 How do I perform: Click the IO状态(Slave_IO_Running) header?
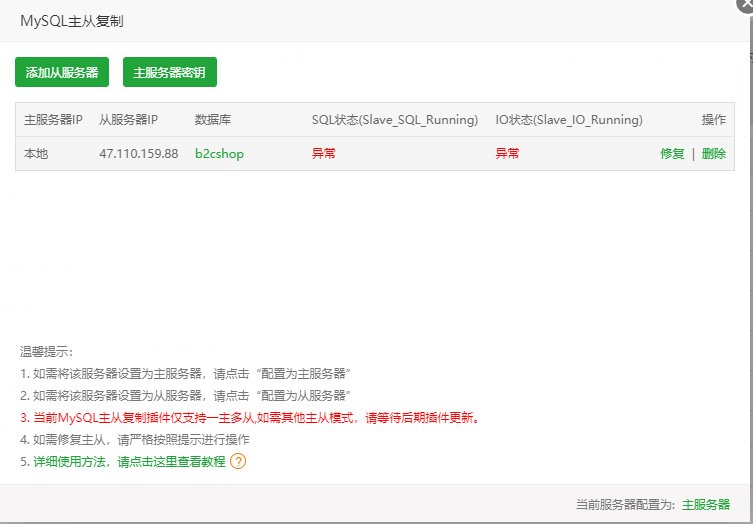point(569,120)
